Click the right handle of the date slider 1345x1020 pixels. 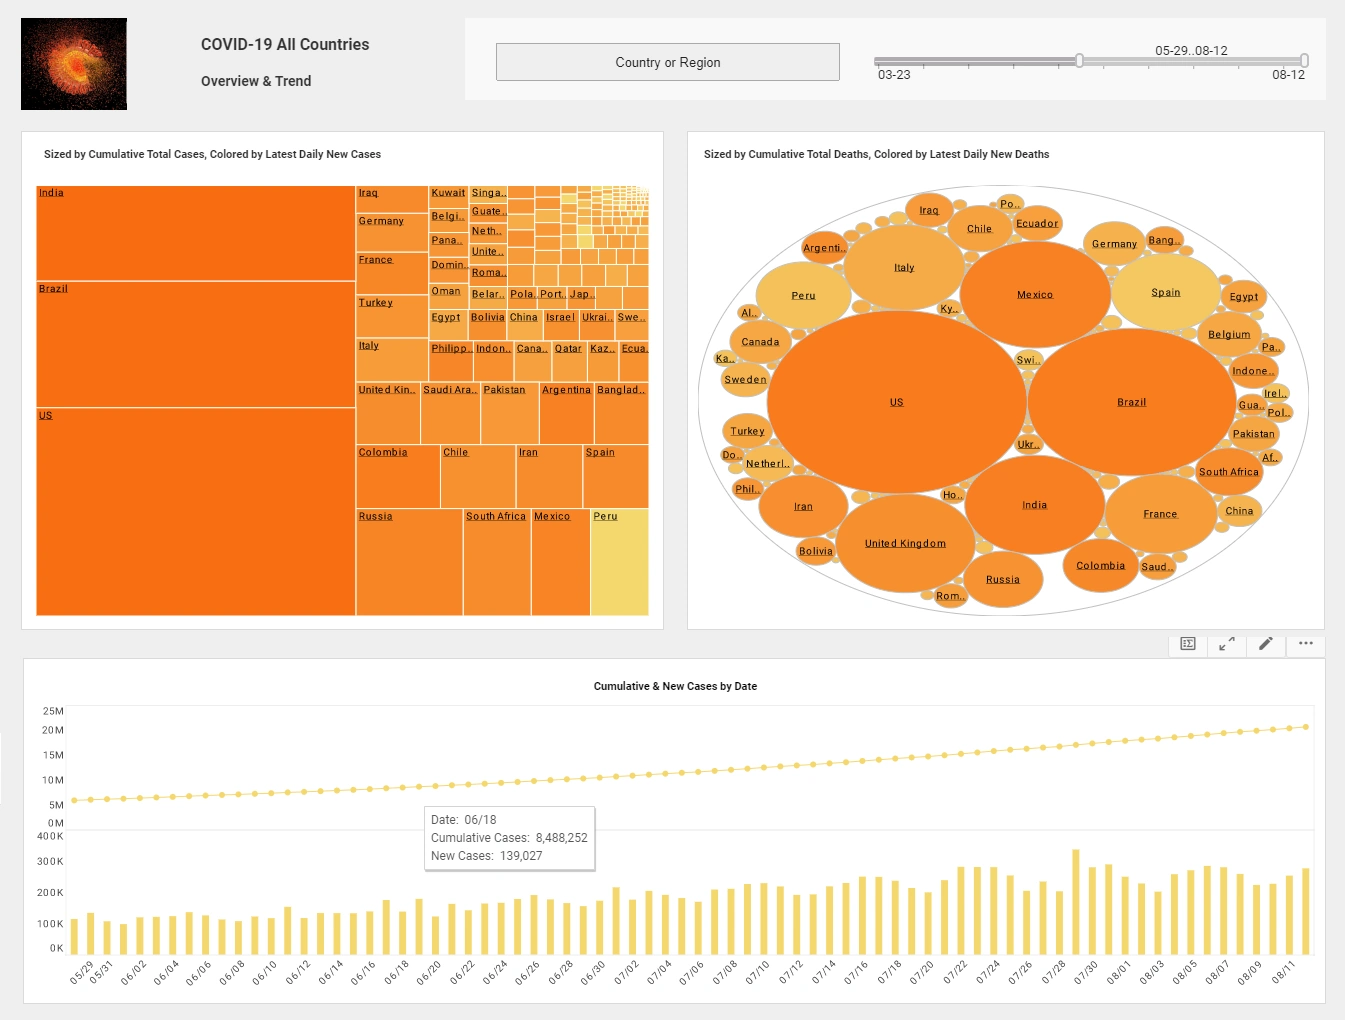point(1302,60)
